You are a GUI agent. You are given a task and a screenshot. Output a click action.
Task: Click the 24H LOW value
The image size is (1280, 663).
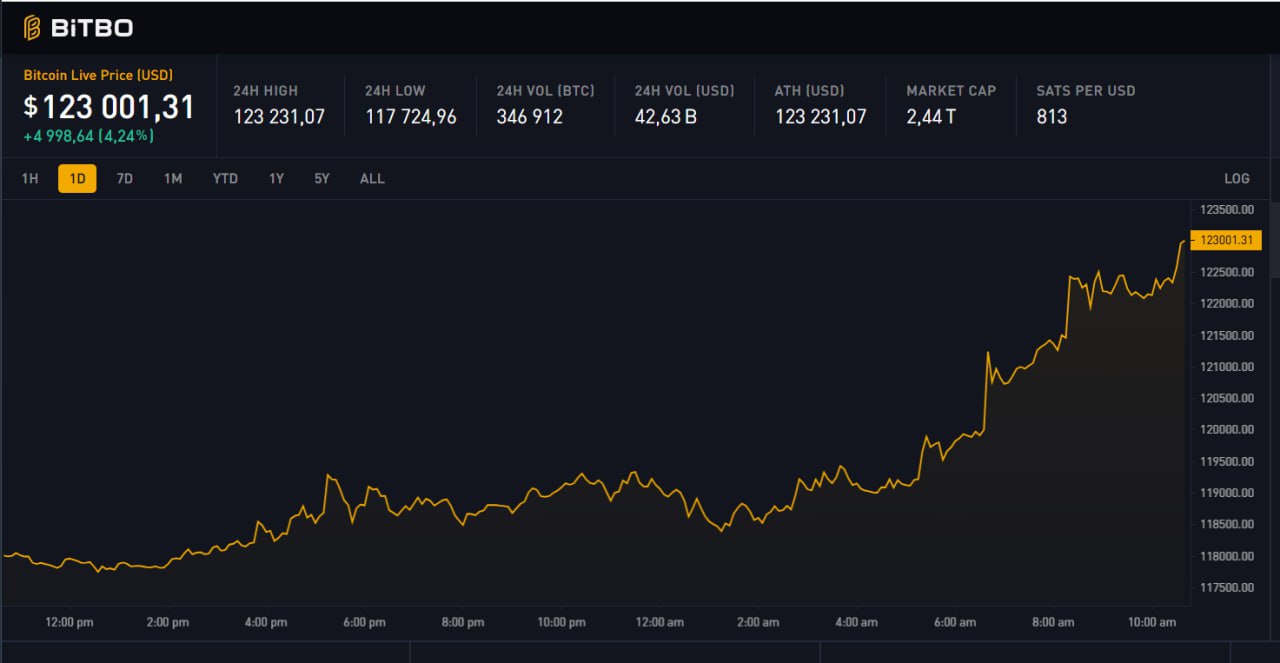[411, 116]
